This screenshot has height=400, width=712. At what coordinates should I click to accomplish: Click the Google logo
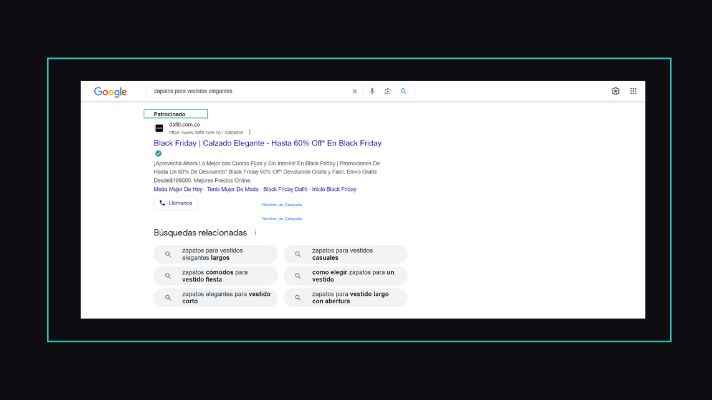[110, 92]
